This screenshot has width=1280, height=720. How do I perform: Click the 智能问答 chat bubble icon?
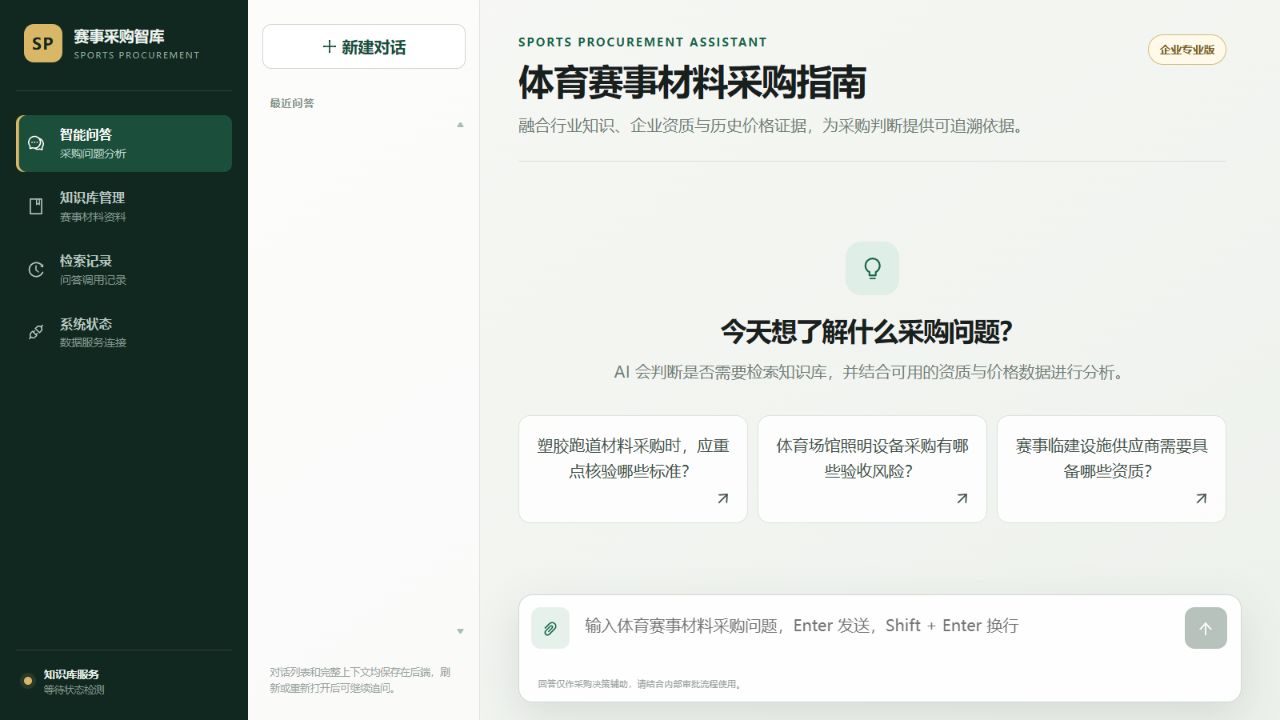click(x=36, y=143)
